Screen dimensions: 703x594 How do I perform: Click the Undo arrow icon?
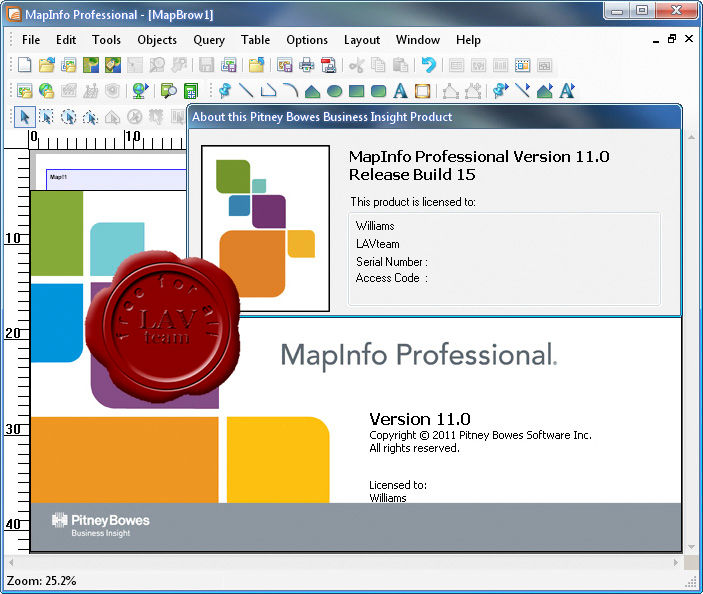[x=429, y=65]
